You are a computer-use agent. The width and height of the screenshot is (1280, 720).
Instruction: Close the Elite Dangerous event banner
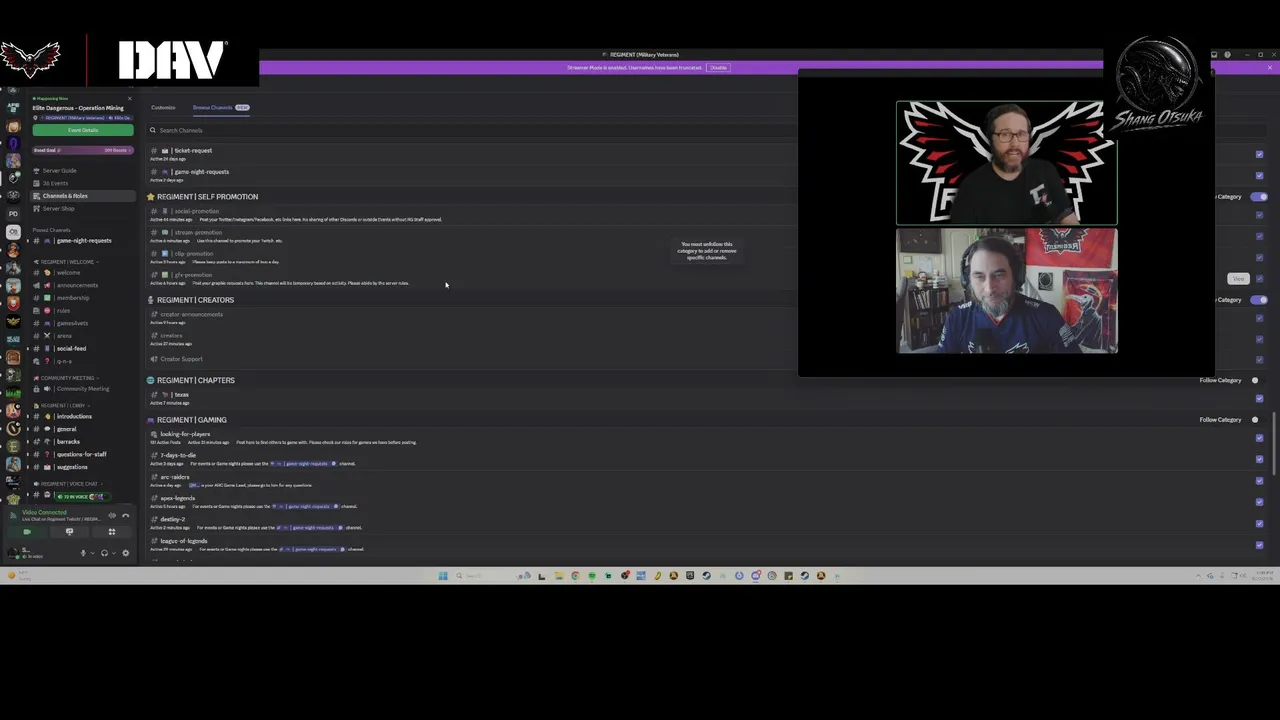[129, 98]
